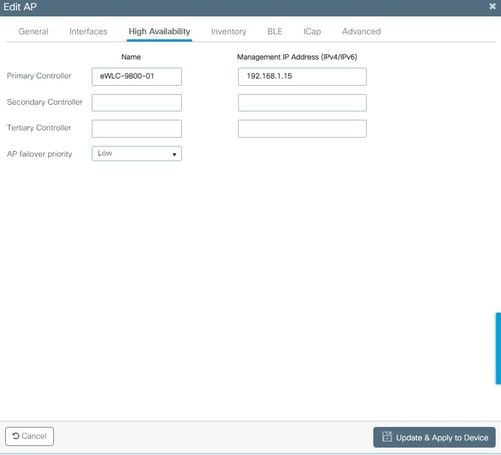This screenshot has height=455, width=501.
Task: Select the Secondary Controller name field
Action: (x=137, y=103)
